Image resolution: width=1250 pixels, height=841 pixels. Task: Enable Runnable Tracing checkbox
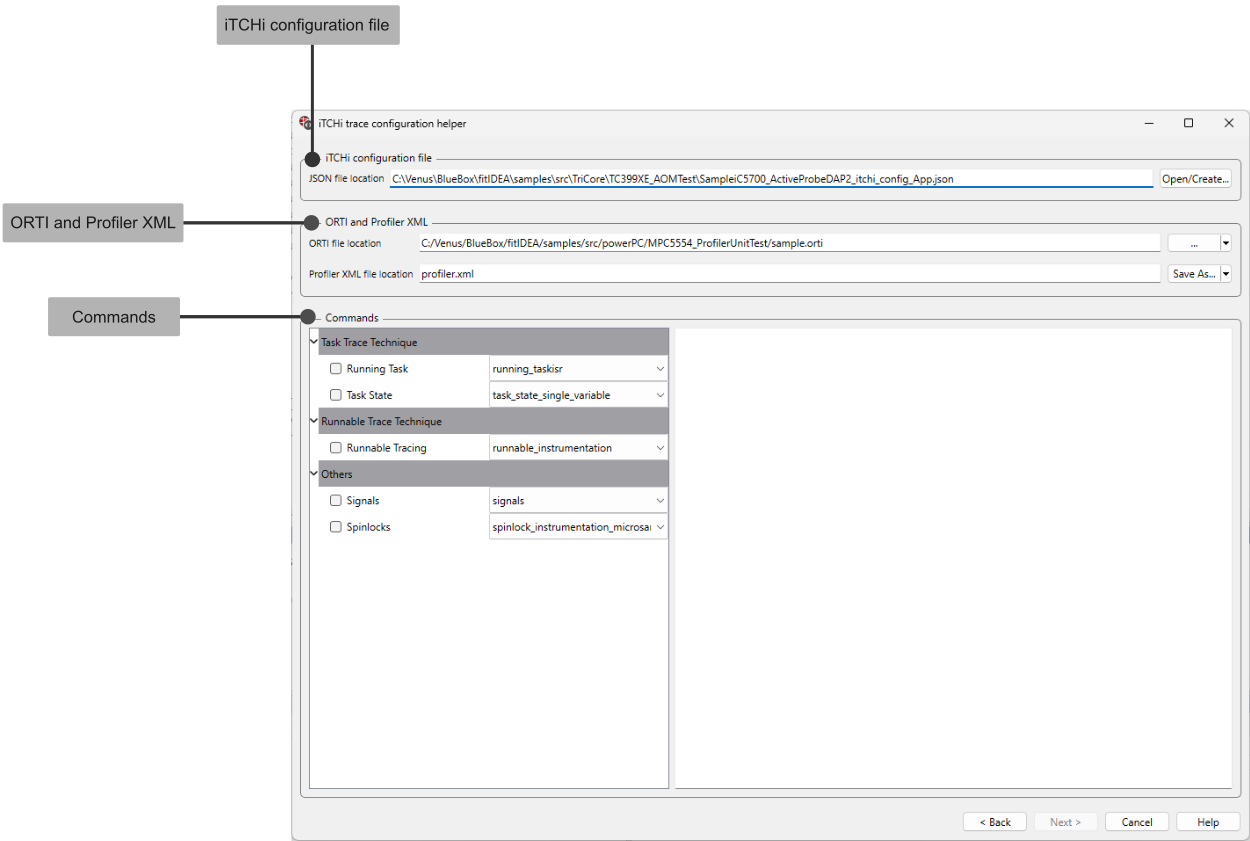pyautogui.click(x=336, y=448)
